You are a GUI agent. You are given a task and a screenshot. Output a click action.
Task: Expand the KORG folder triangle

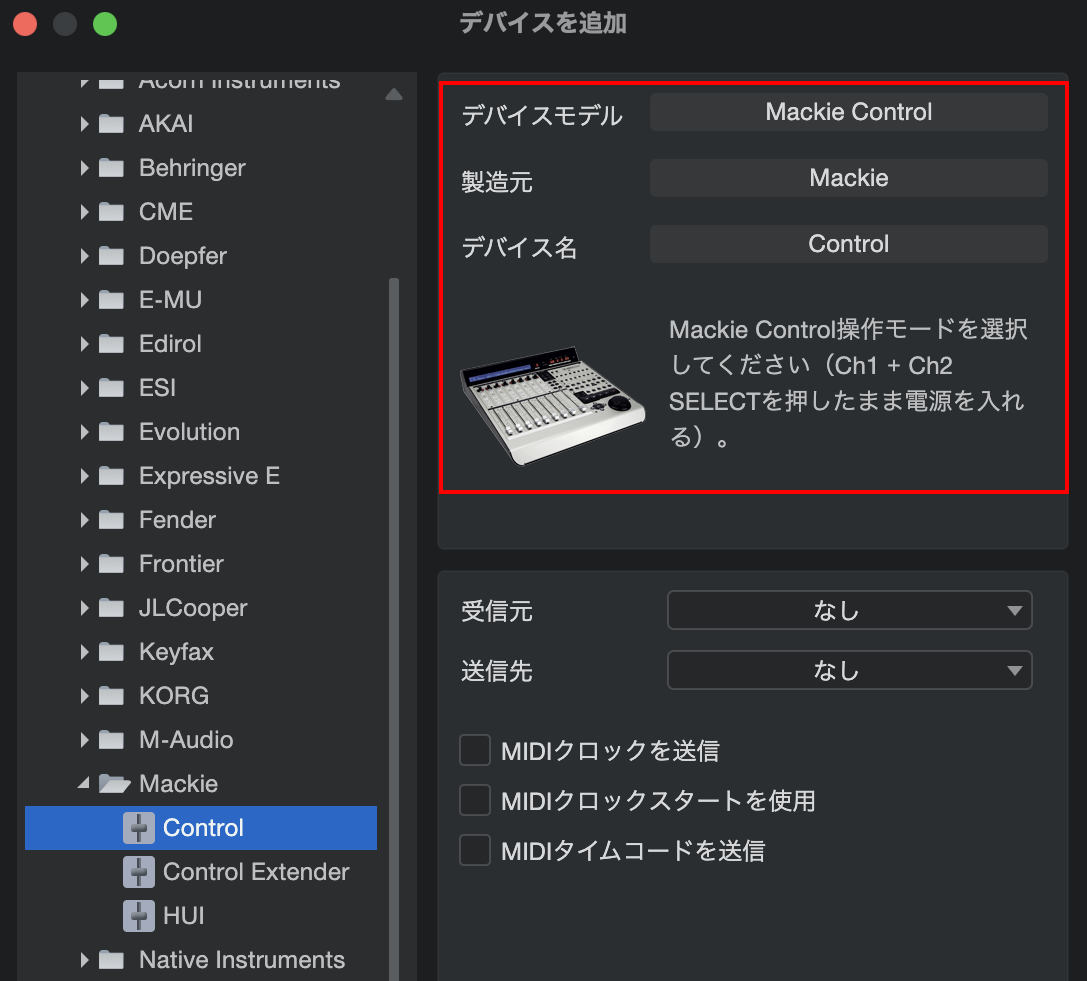[x=85, y=695]
